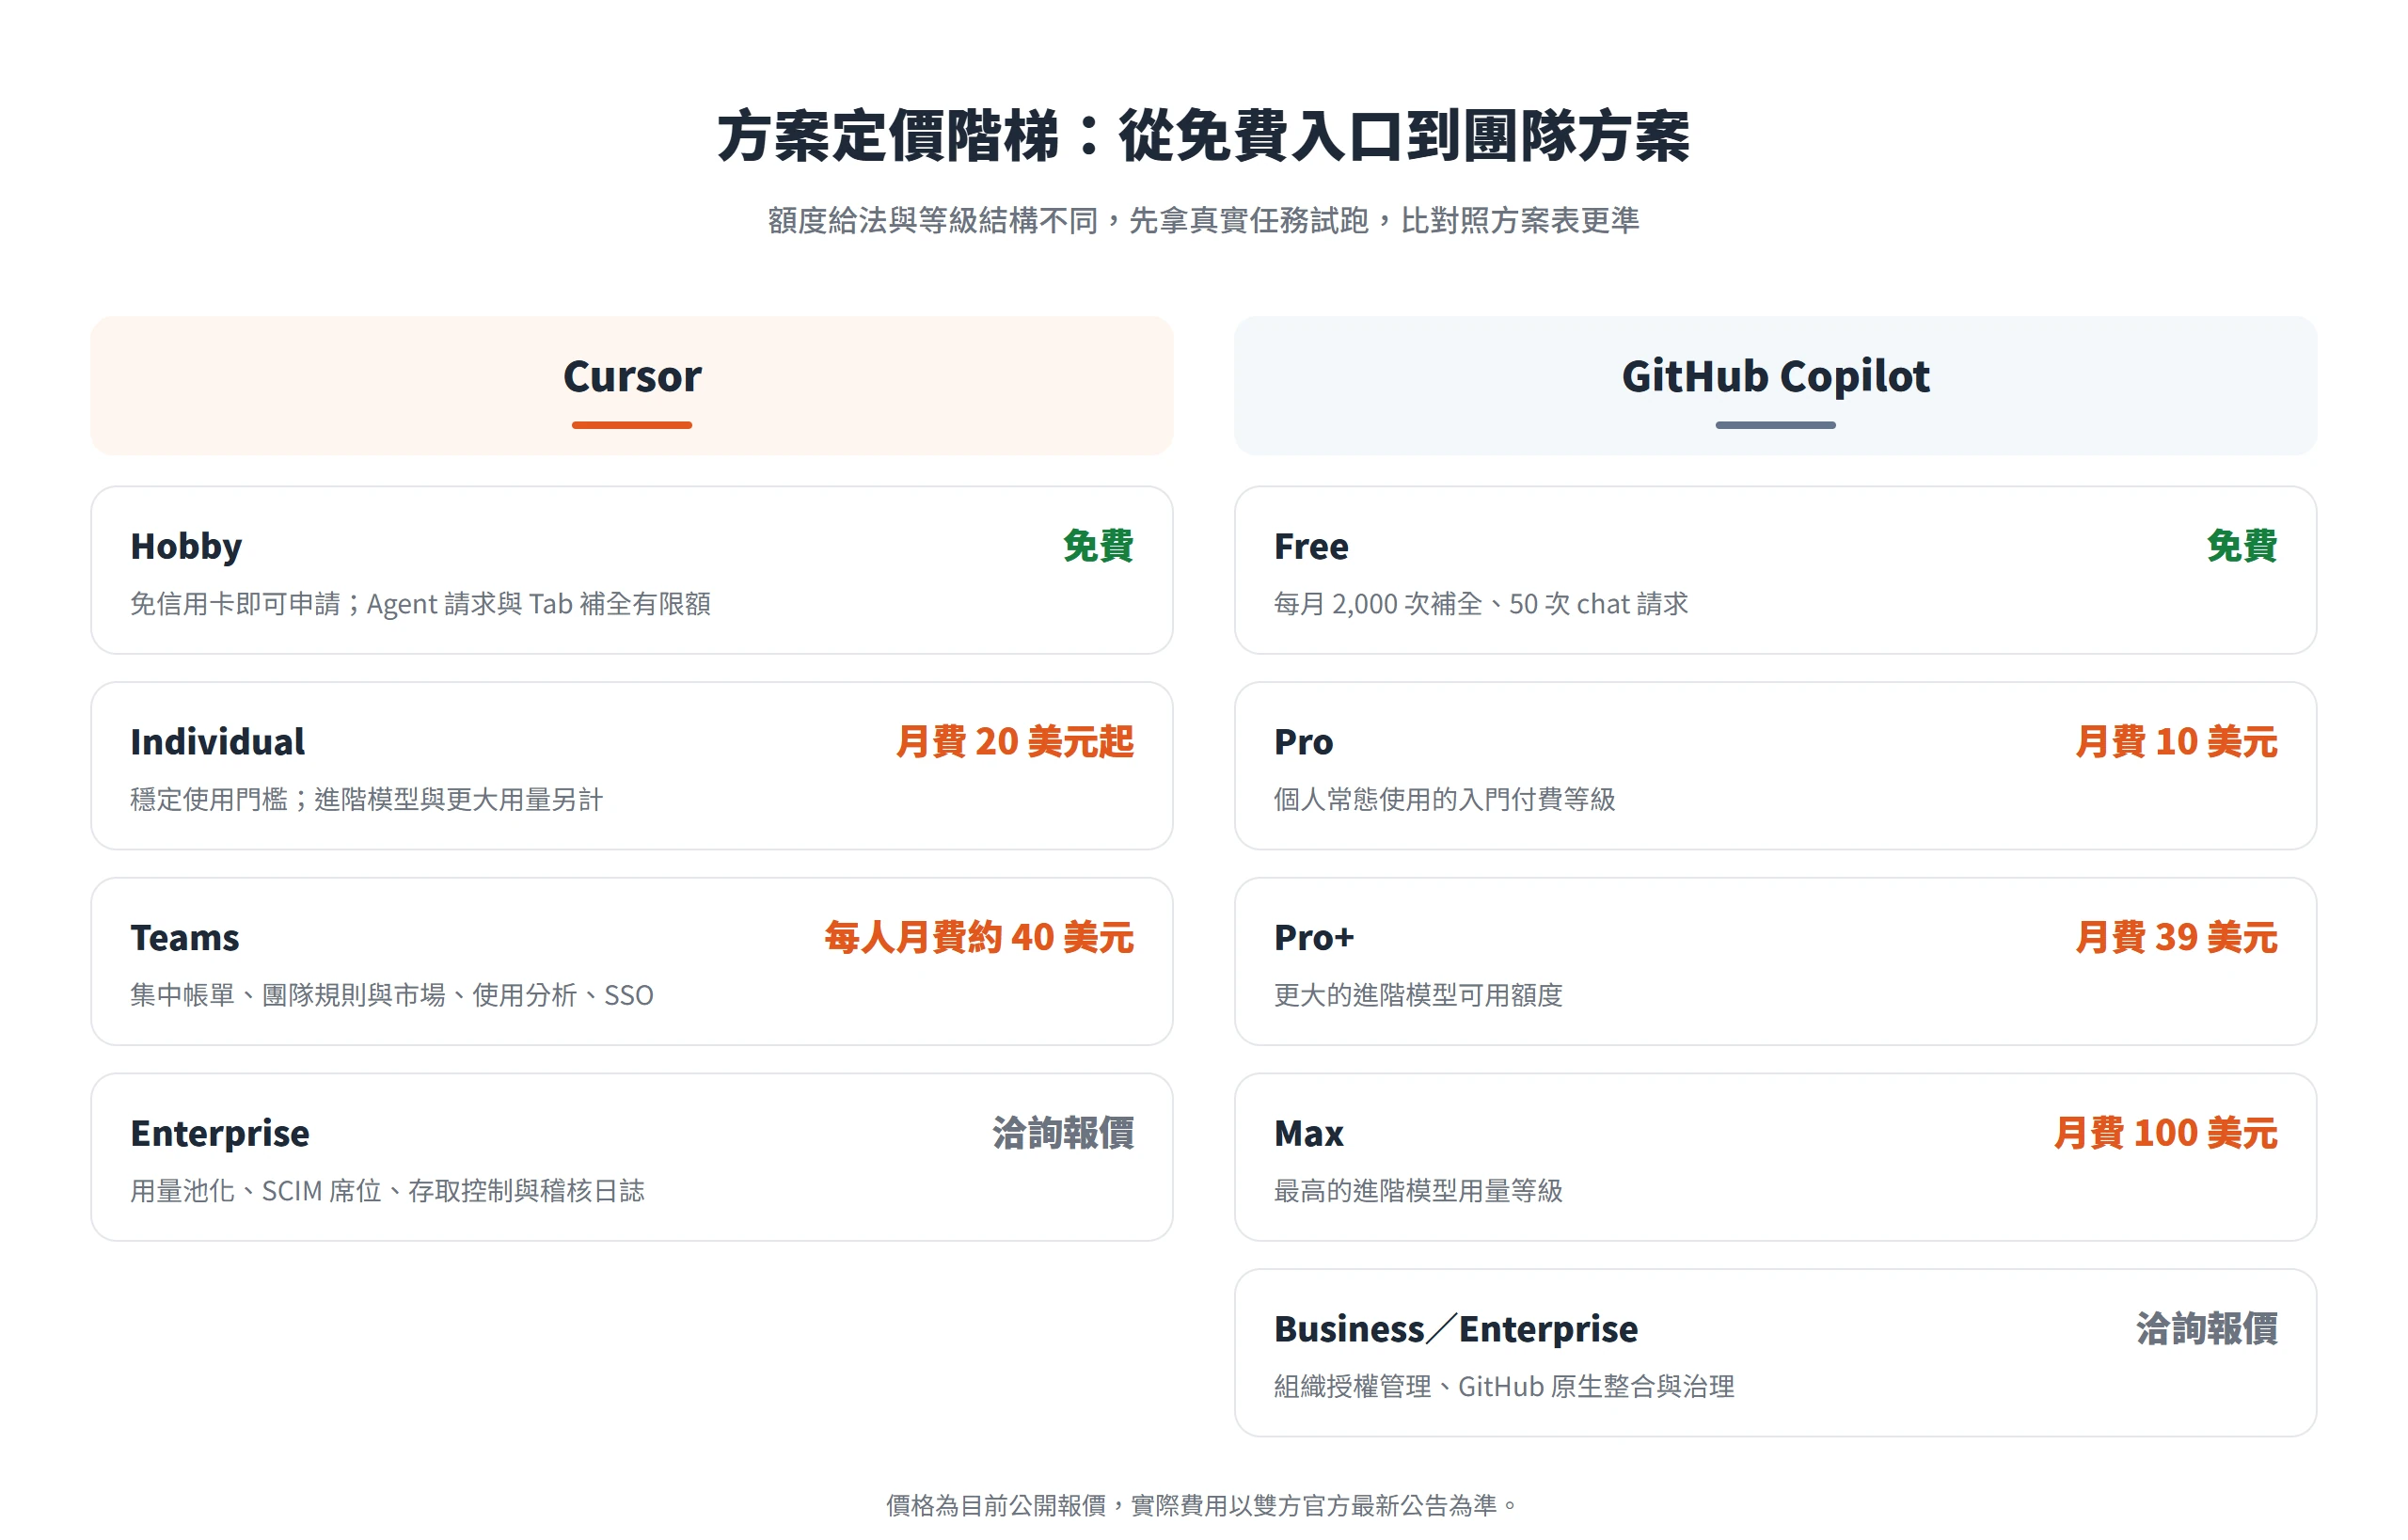The width and height of the screenshot is (2408, 1540).
Task: Click the description 更大的進階模型可用額度
Action: (1418, 995)
